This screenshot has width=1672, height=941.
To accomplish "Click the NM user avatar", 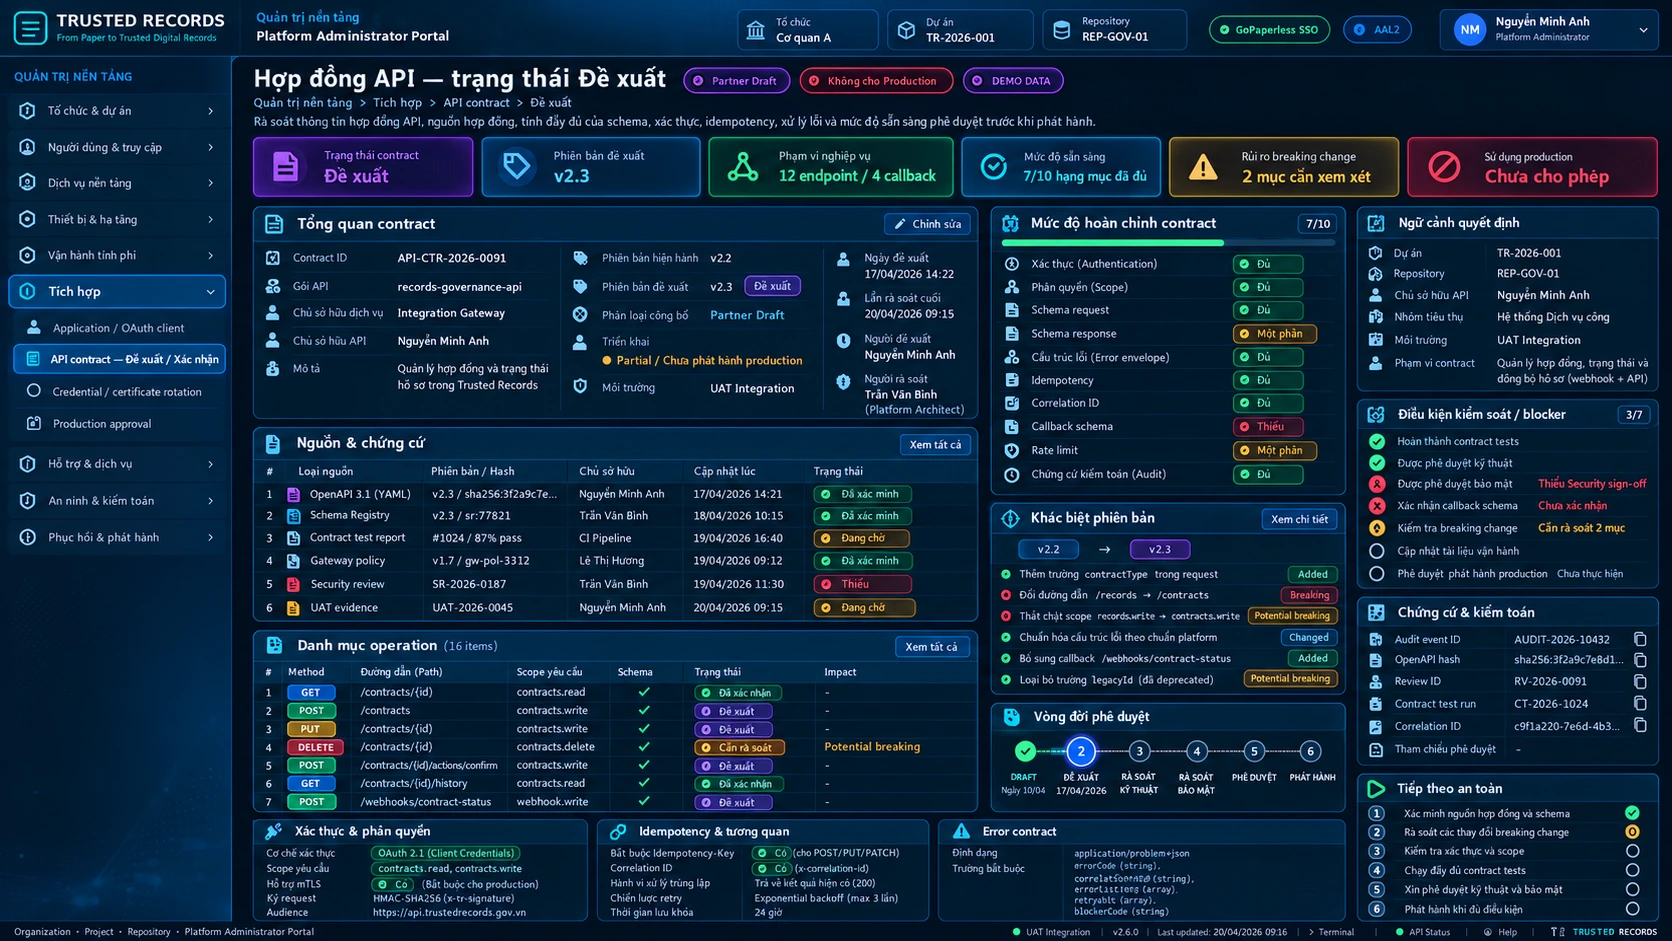I will (x=1470, y=29).
